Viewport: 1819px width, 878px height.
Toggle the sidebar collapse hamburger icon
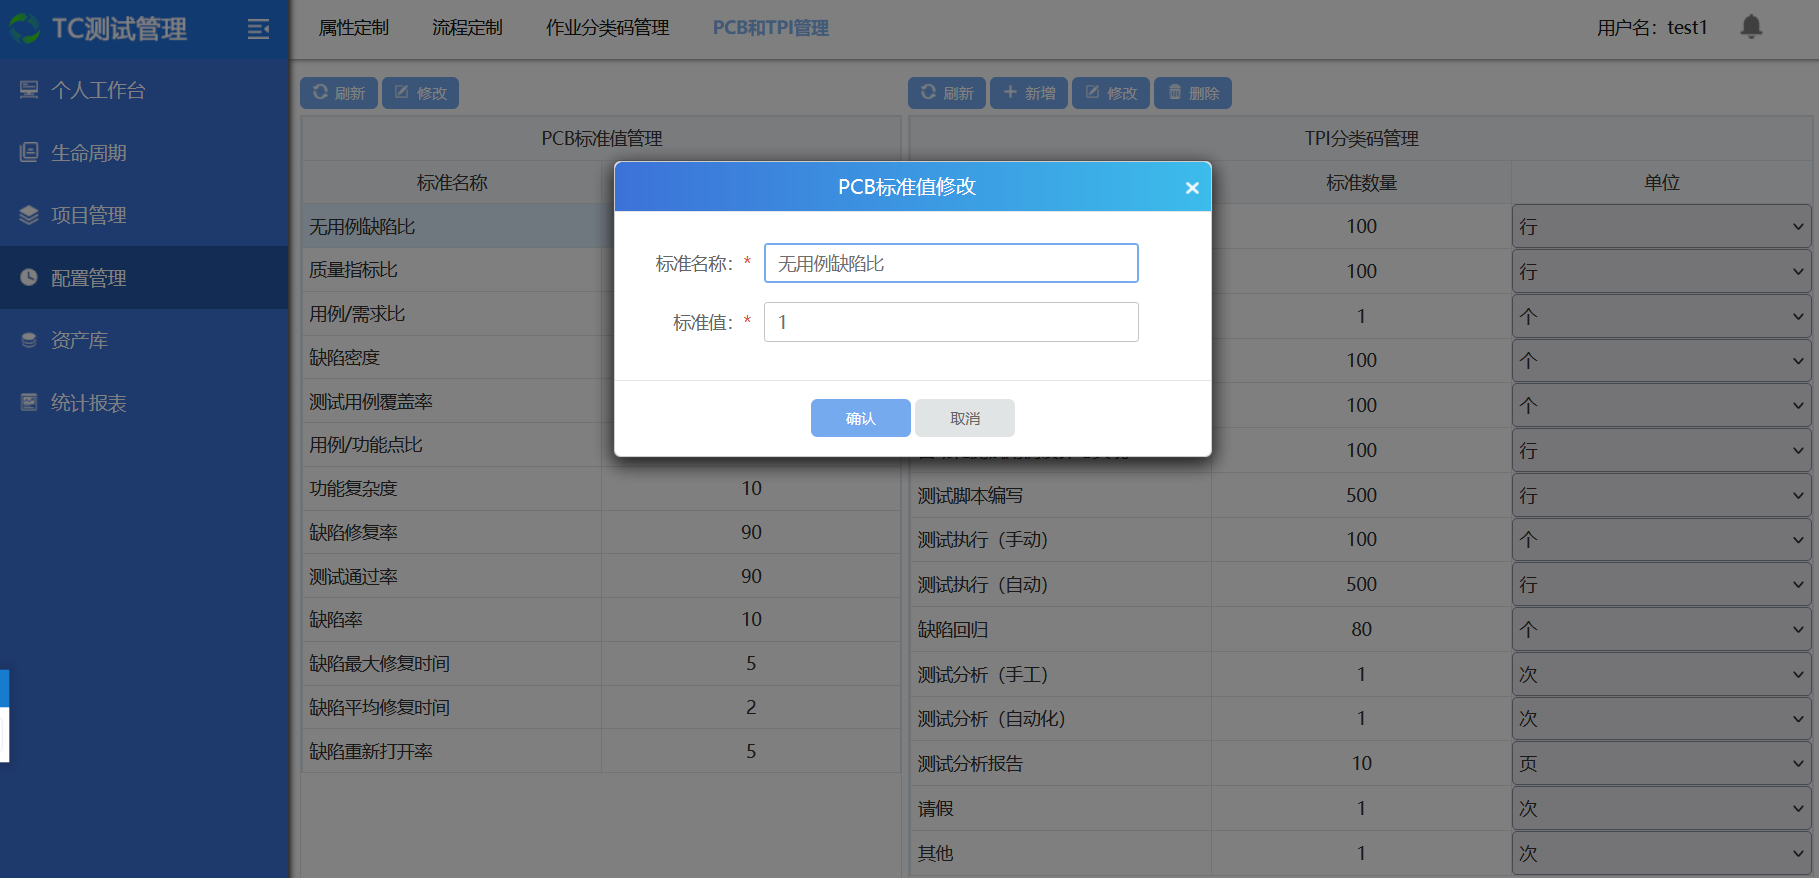pos(258,29)
